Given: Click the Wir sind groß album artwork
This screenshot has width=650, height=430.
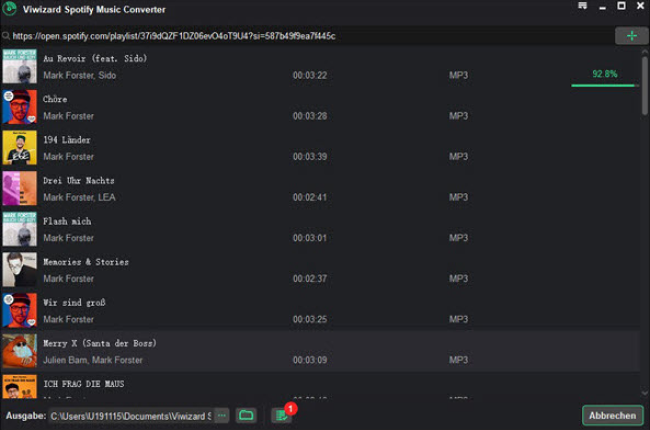Looking at the screenshot, I should pos(20,310).
